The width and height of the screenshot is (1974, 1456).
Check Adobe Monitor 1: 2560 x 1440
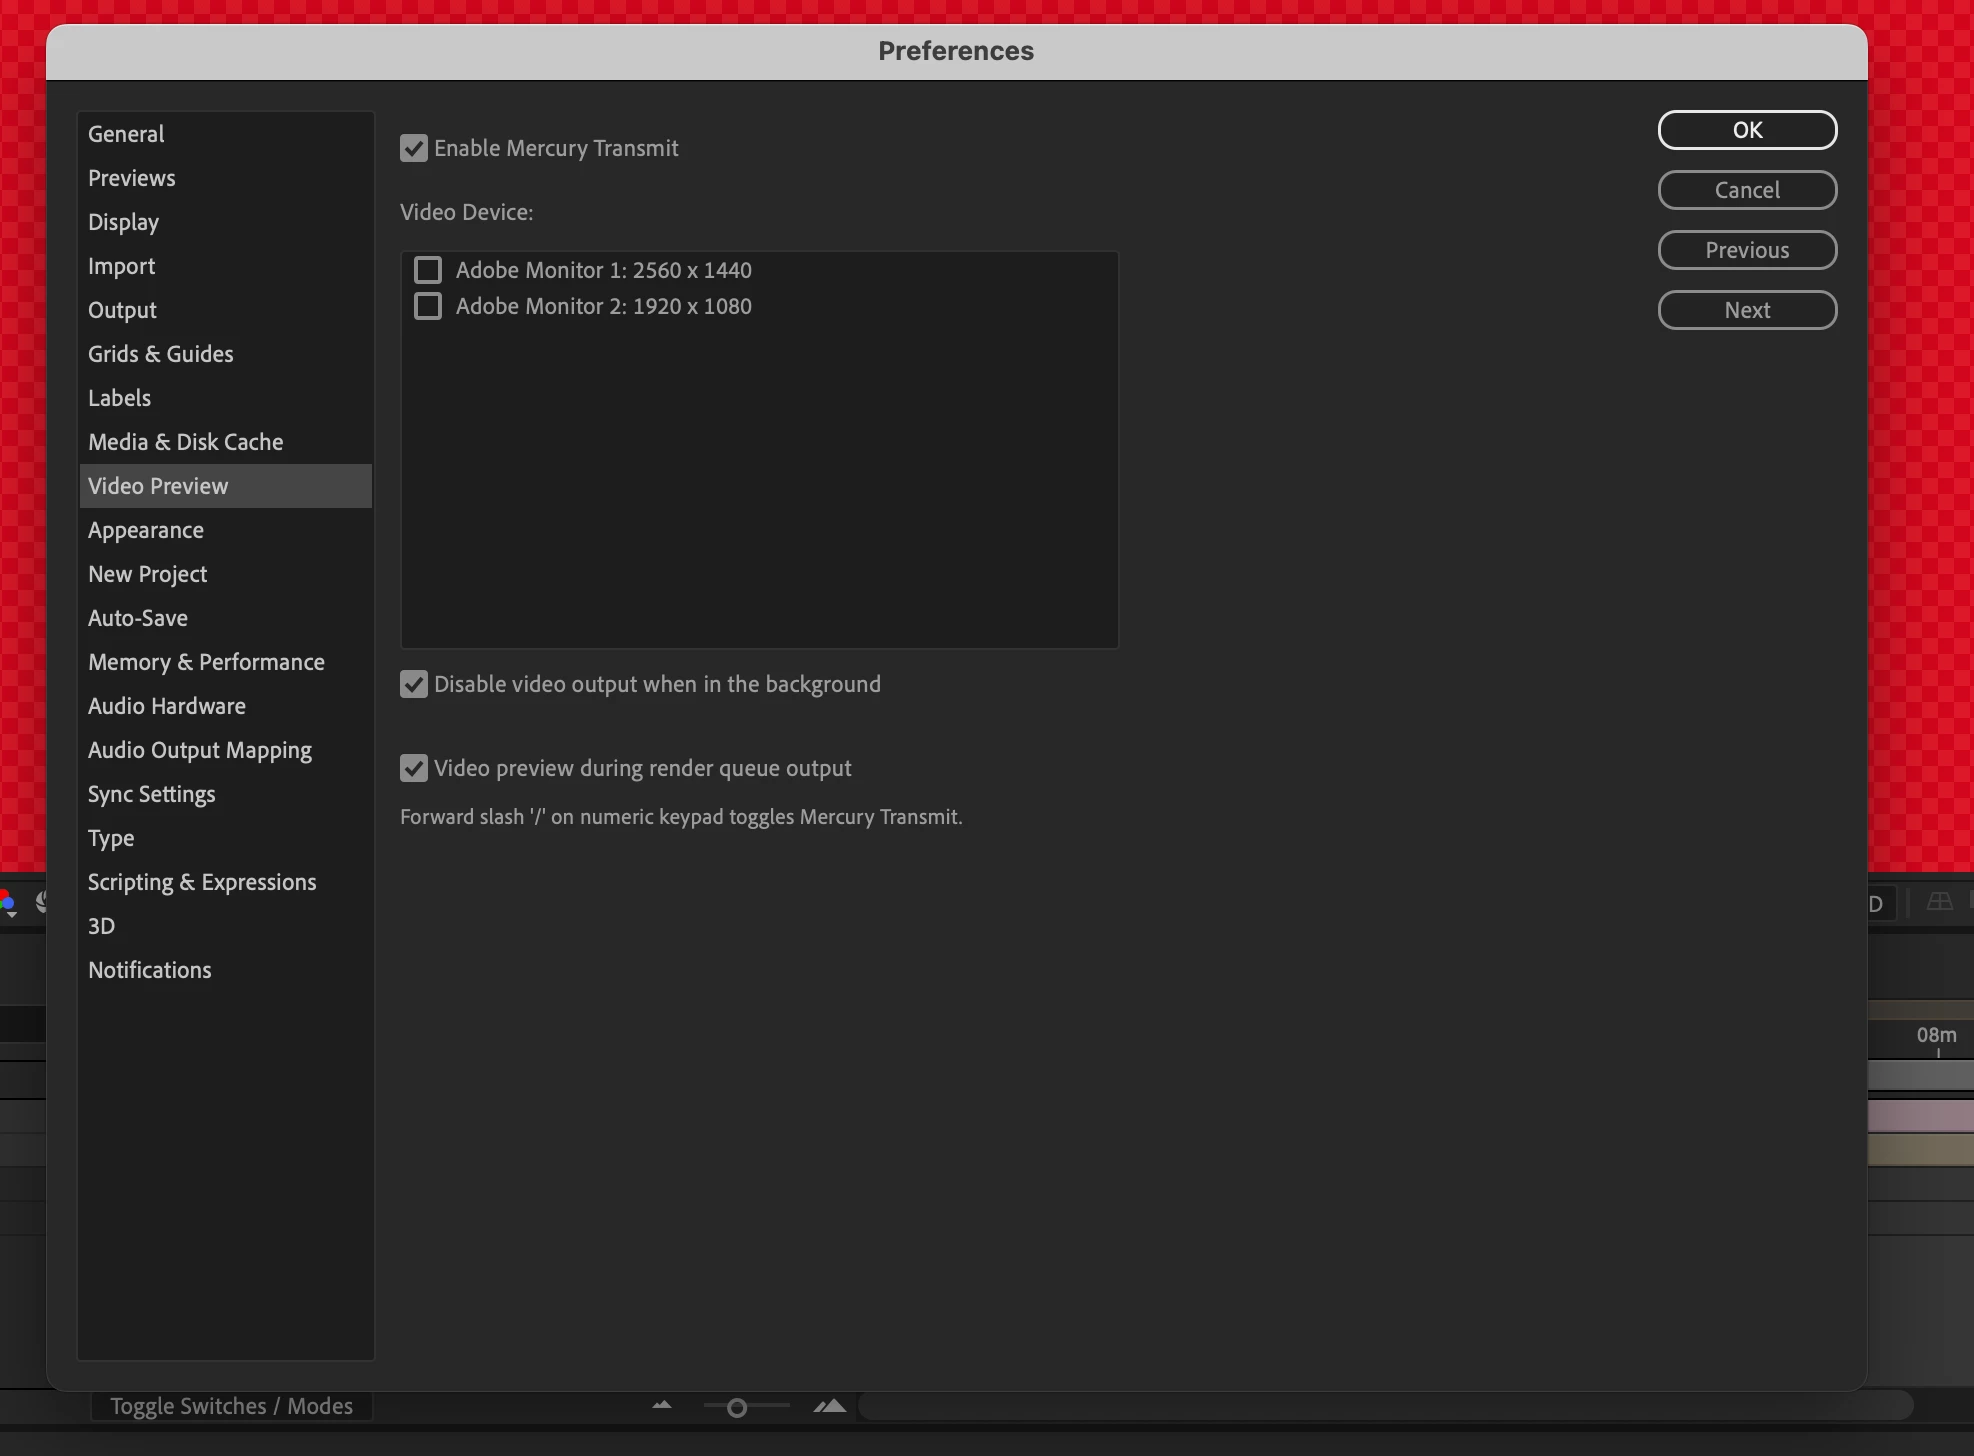[428, 270]
